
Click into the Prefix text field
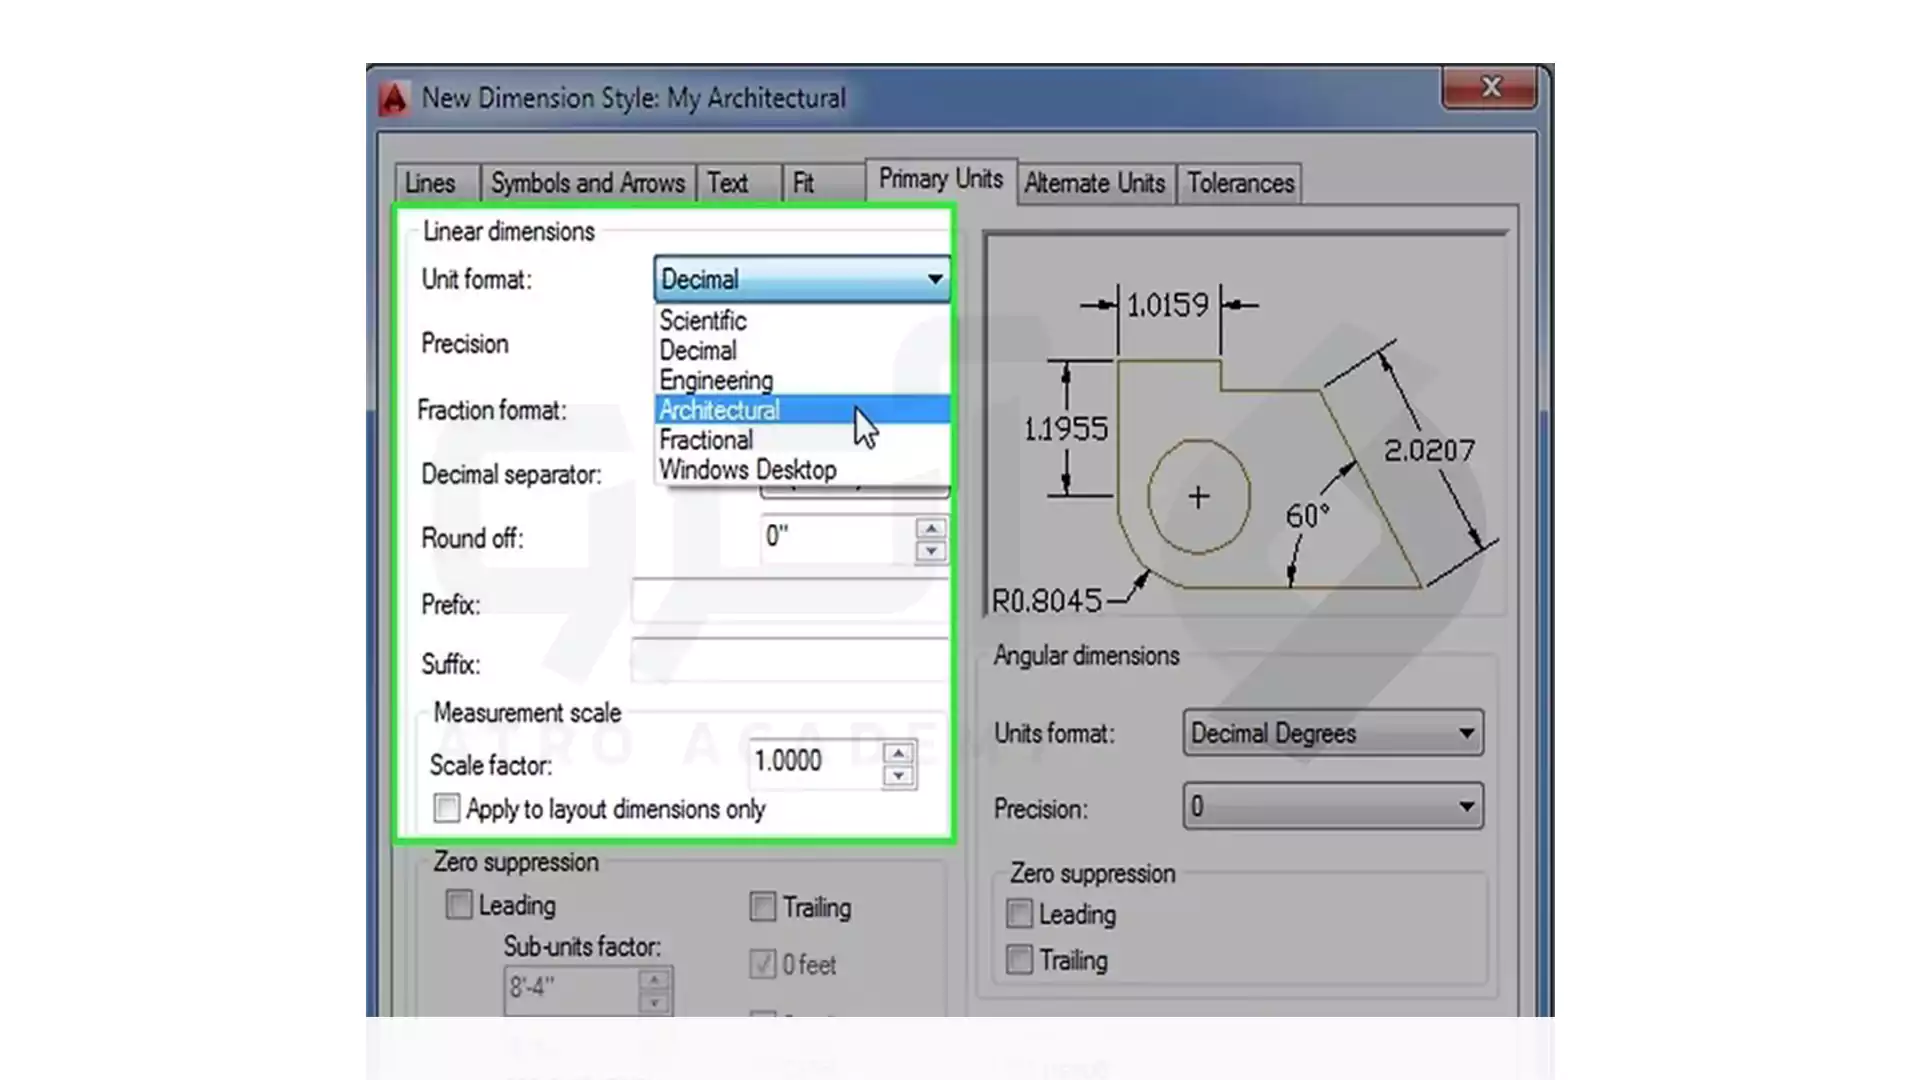790,602
